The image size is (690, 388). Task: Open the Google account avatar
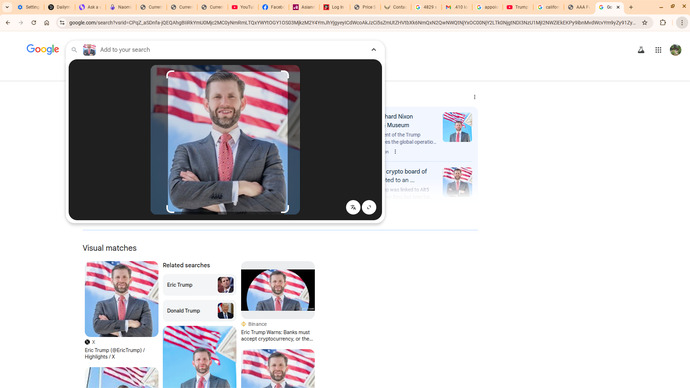point(675,50)
